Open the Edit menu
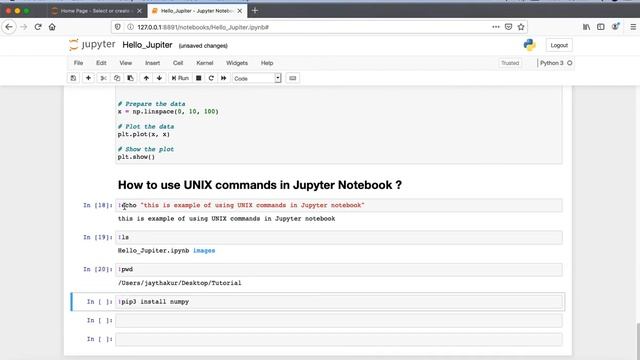 tap(101, 63)
